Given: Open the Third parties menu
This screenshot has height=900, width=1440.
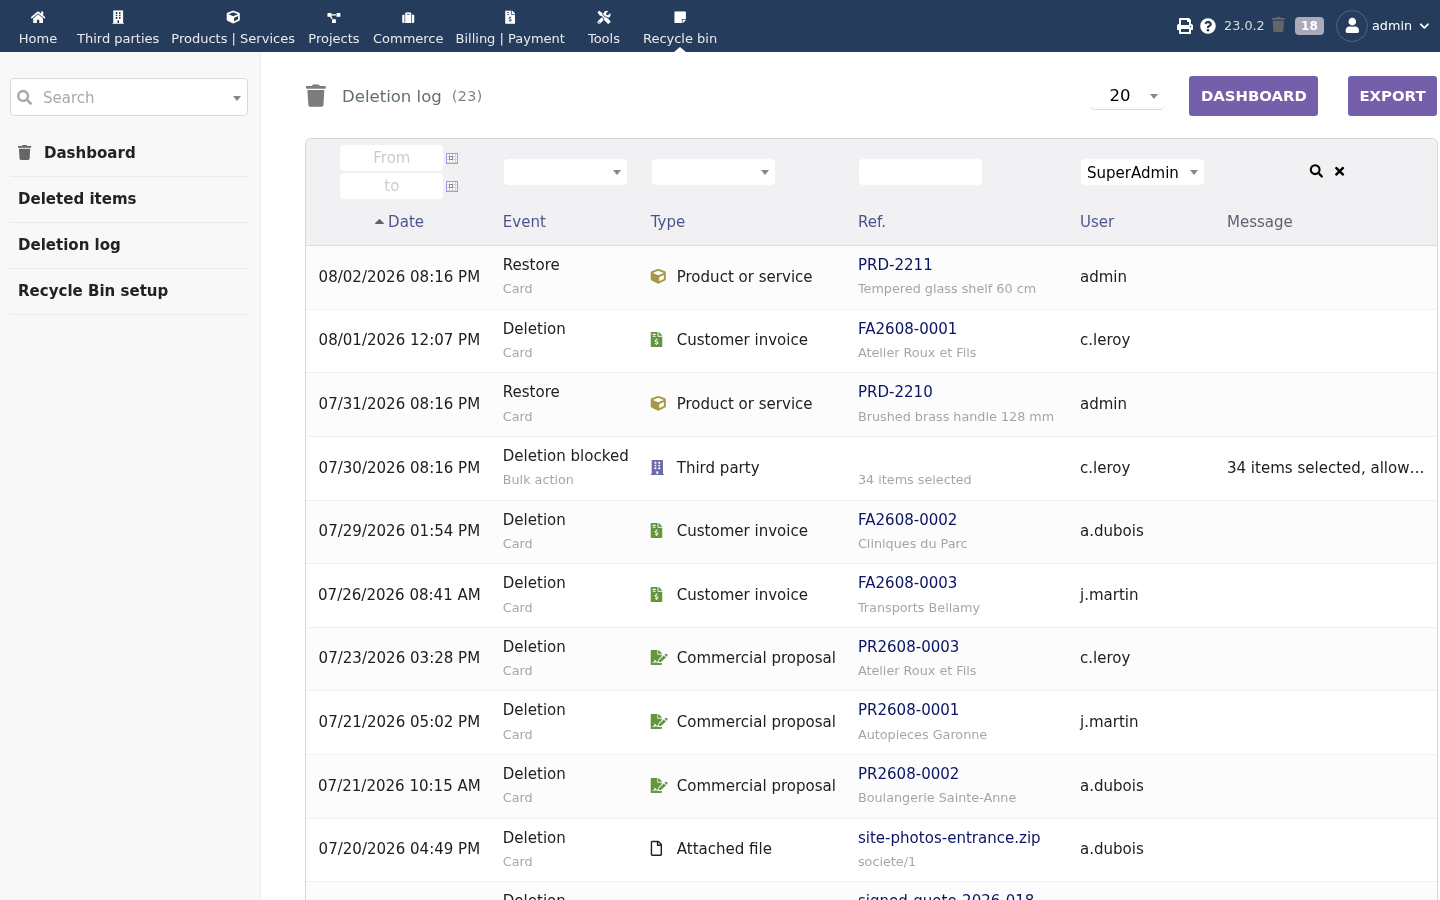Looking at the screenshot, I should point(118,26).
